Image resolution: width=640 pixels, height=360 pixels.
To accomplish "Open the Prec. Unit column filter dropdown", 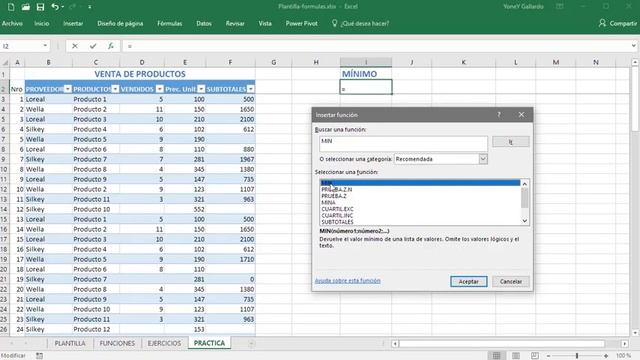I will (201, 89).
